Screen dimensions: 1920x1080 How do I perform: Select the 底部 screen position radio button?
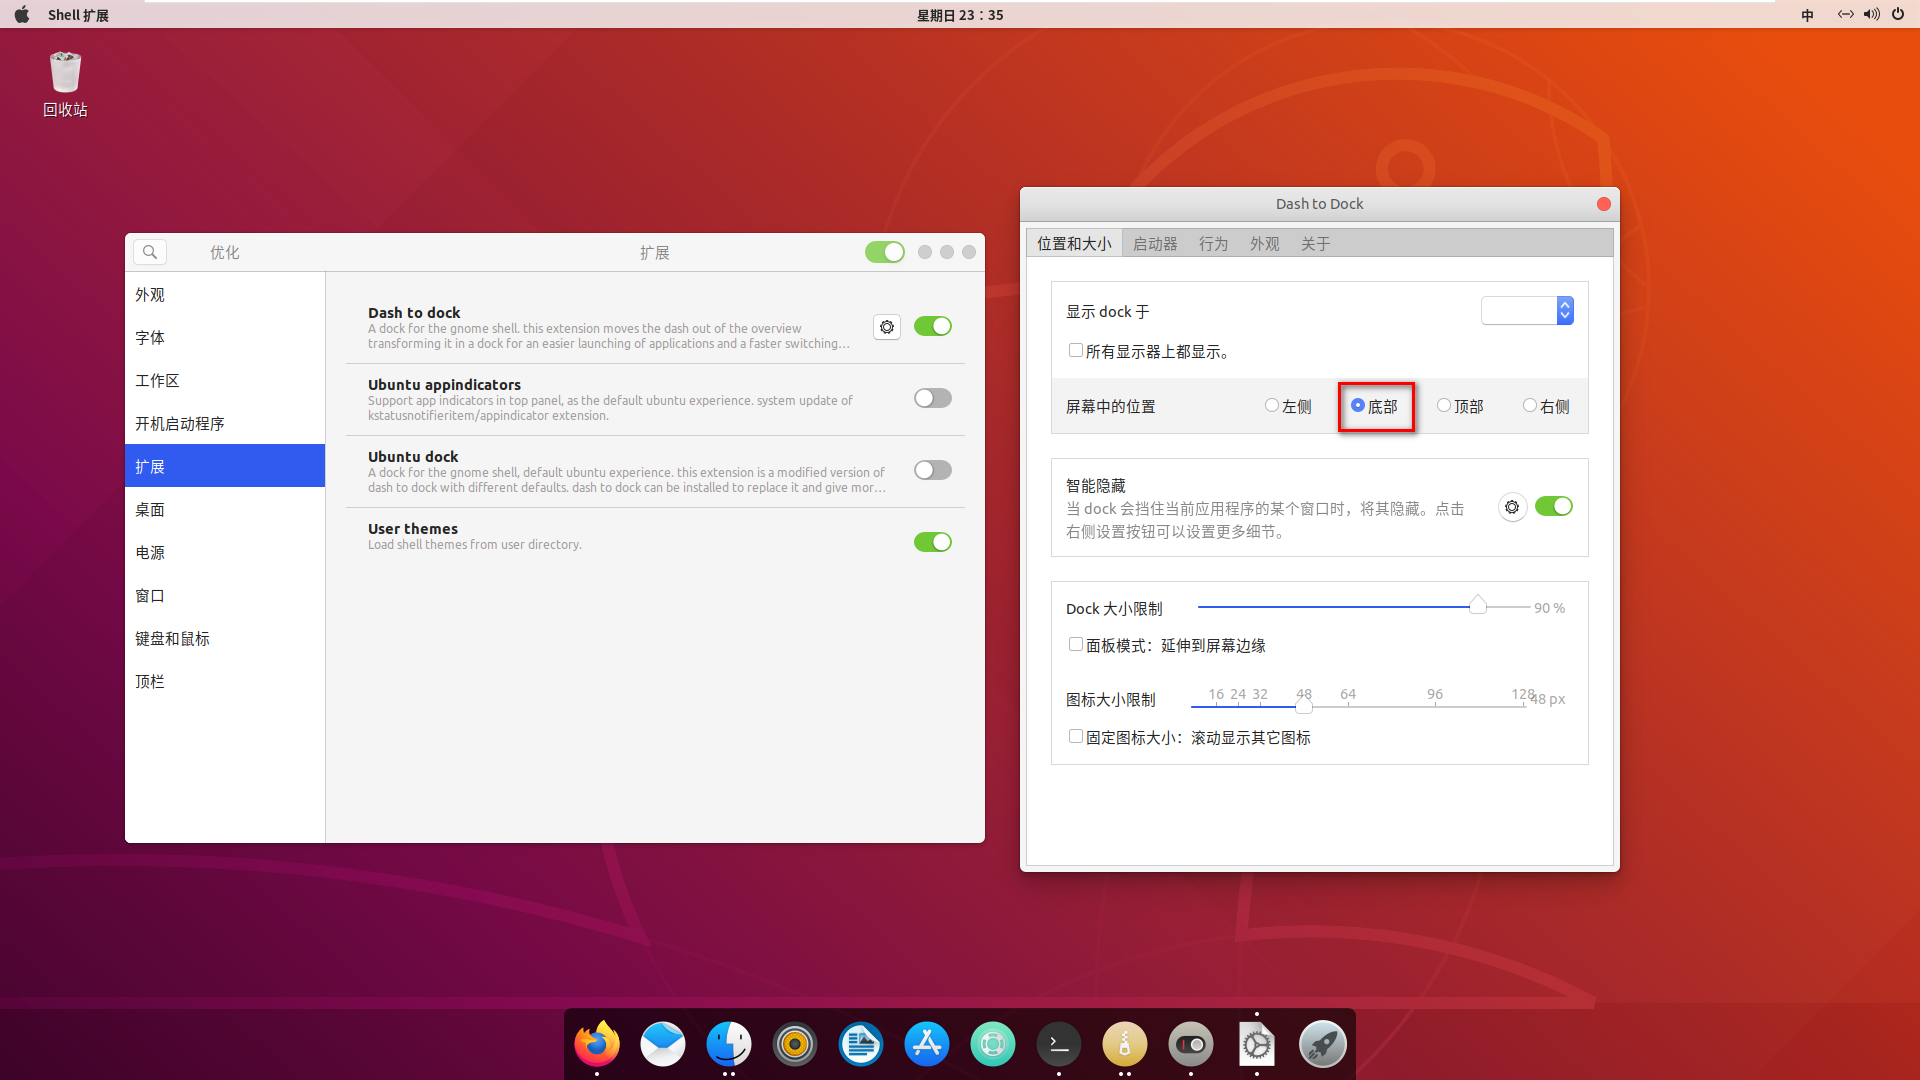click(1358, 405)
